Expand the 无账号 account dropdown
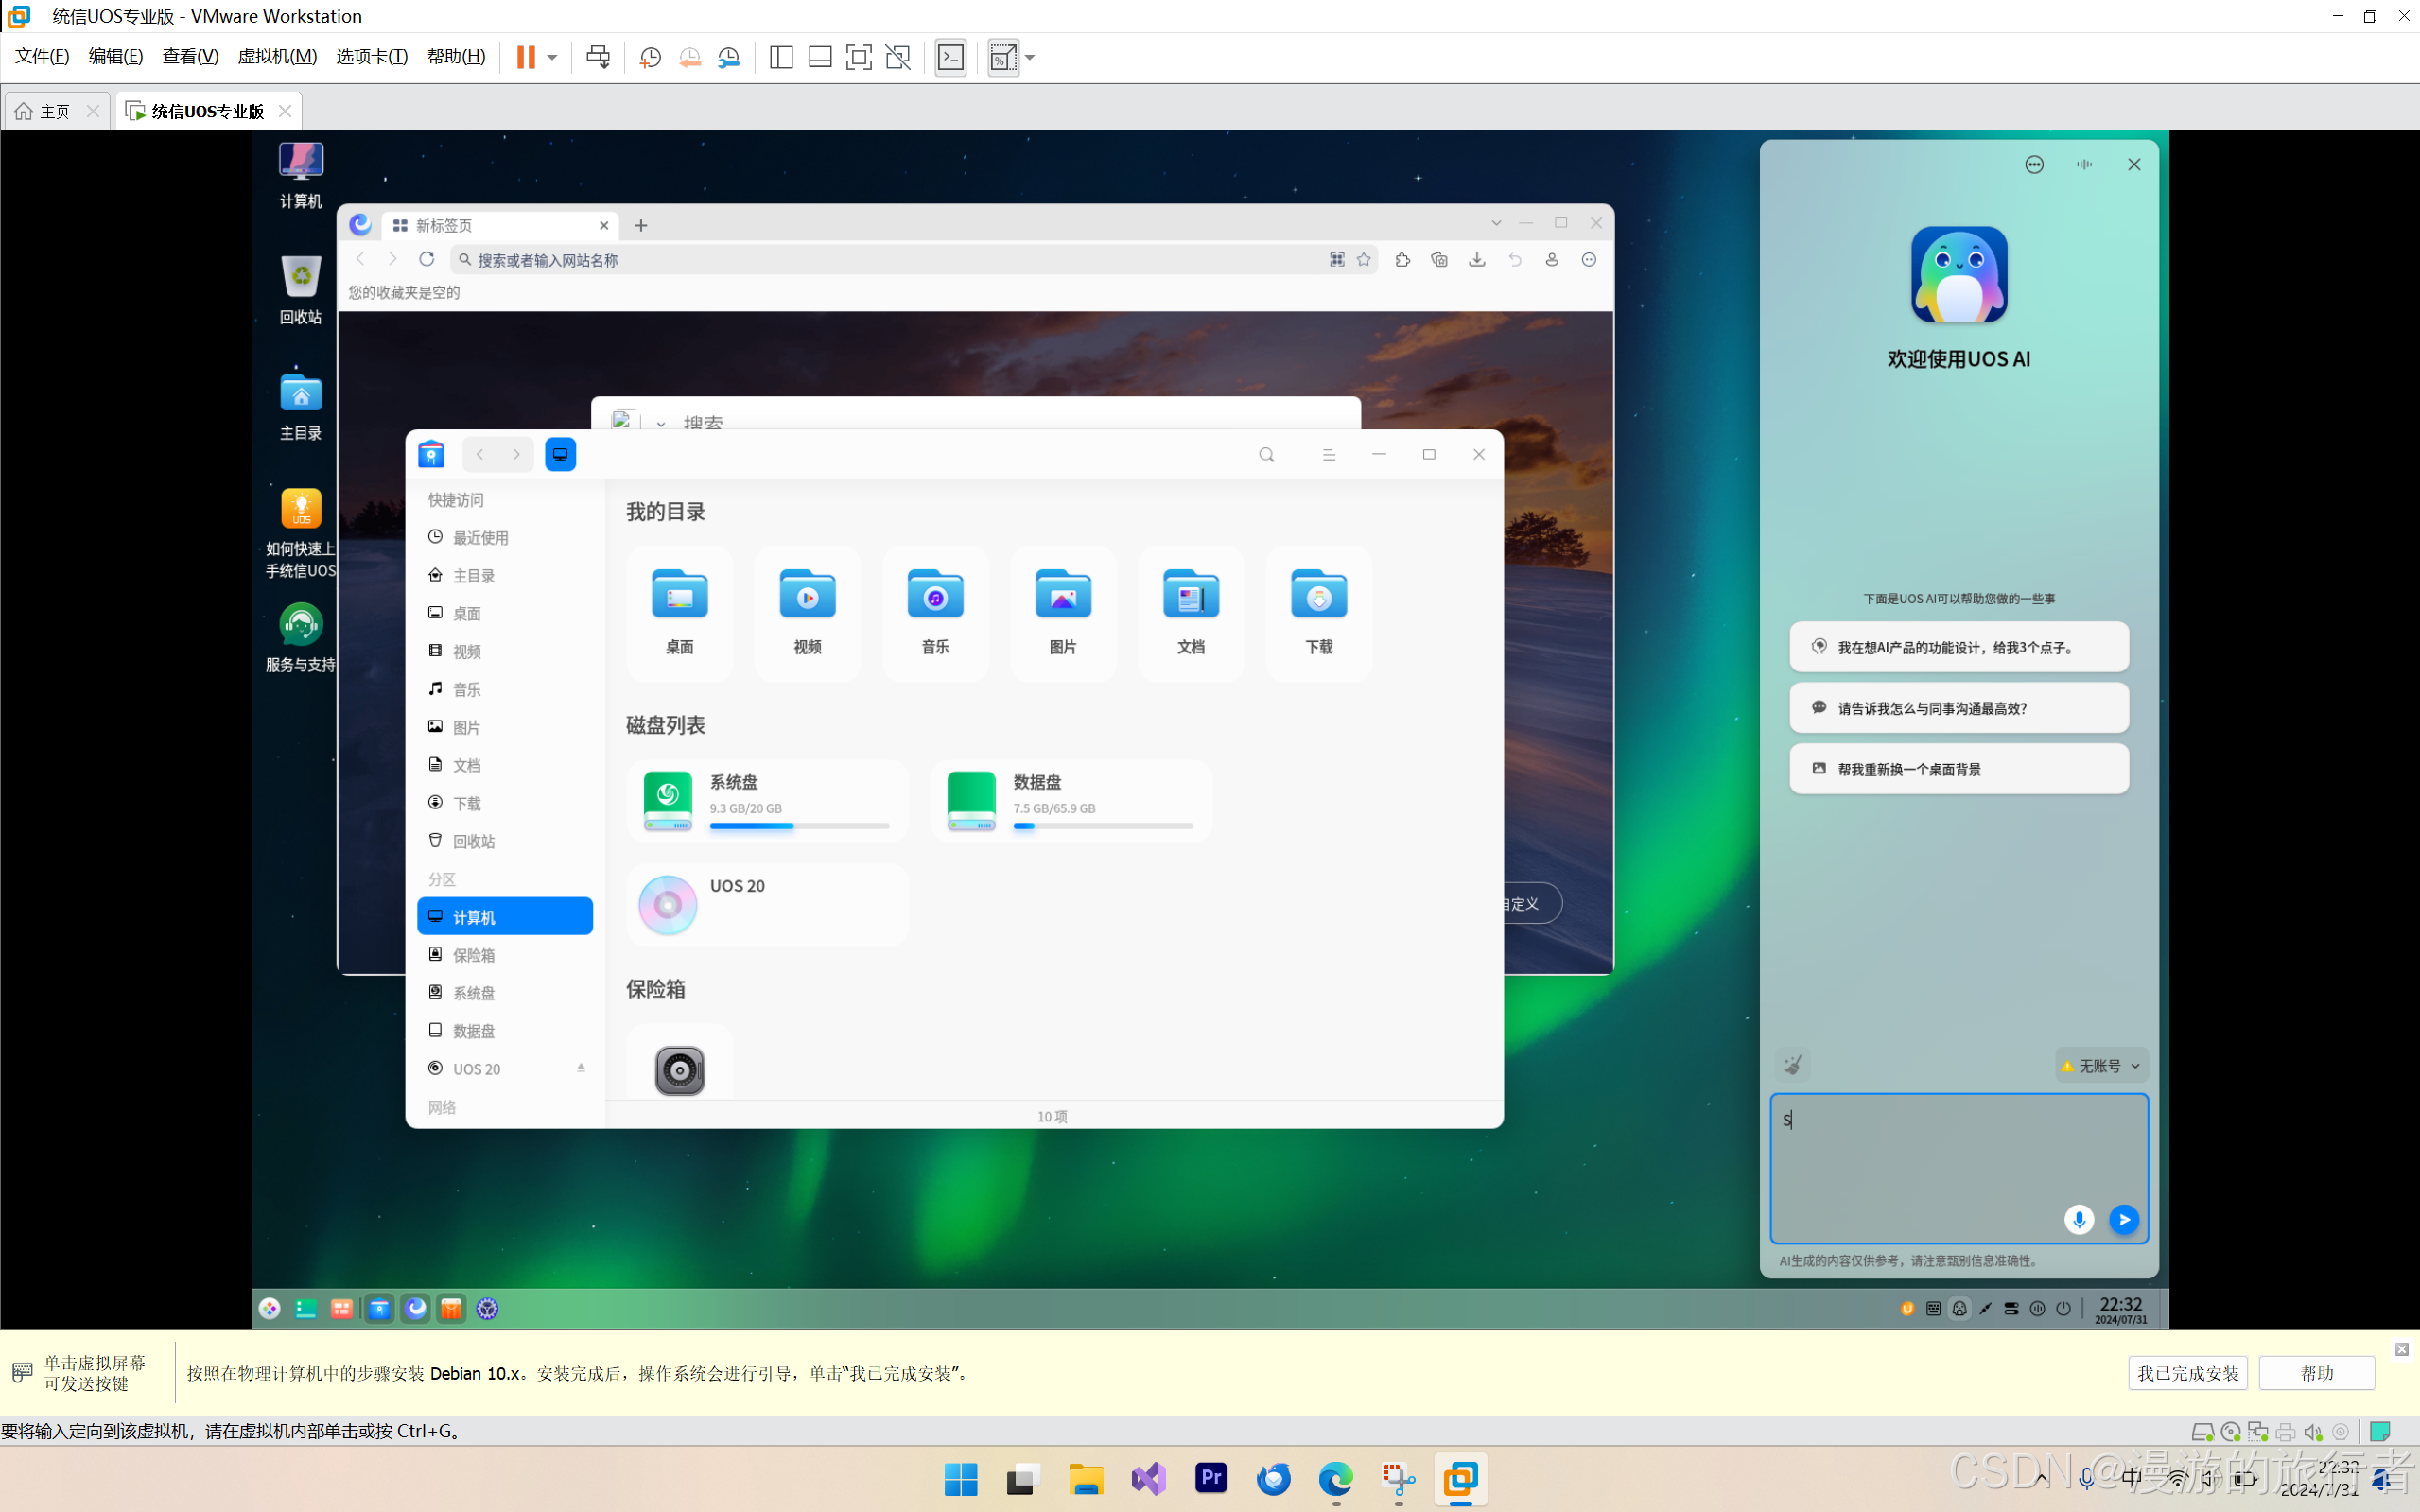The image size is (2420, 1512). (x=2100, y=1066)
